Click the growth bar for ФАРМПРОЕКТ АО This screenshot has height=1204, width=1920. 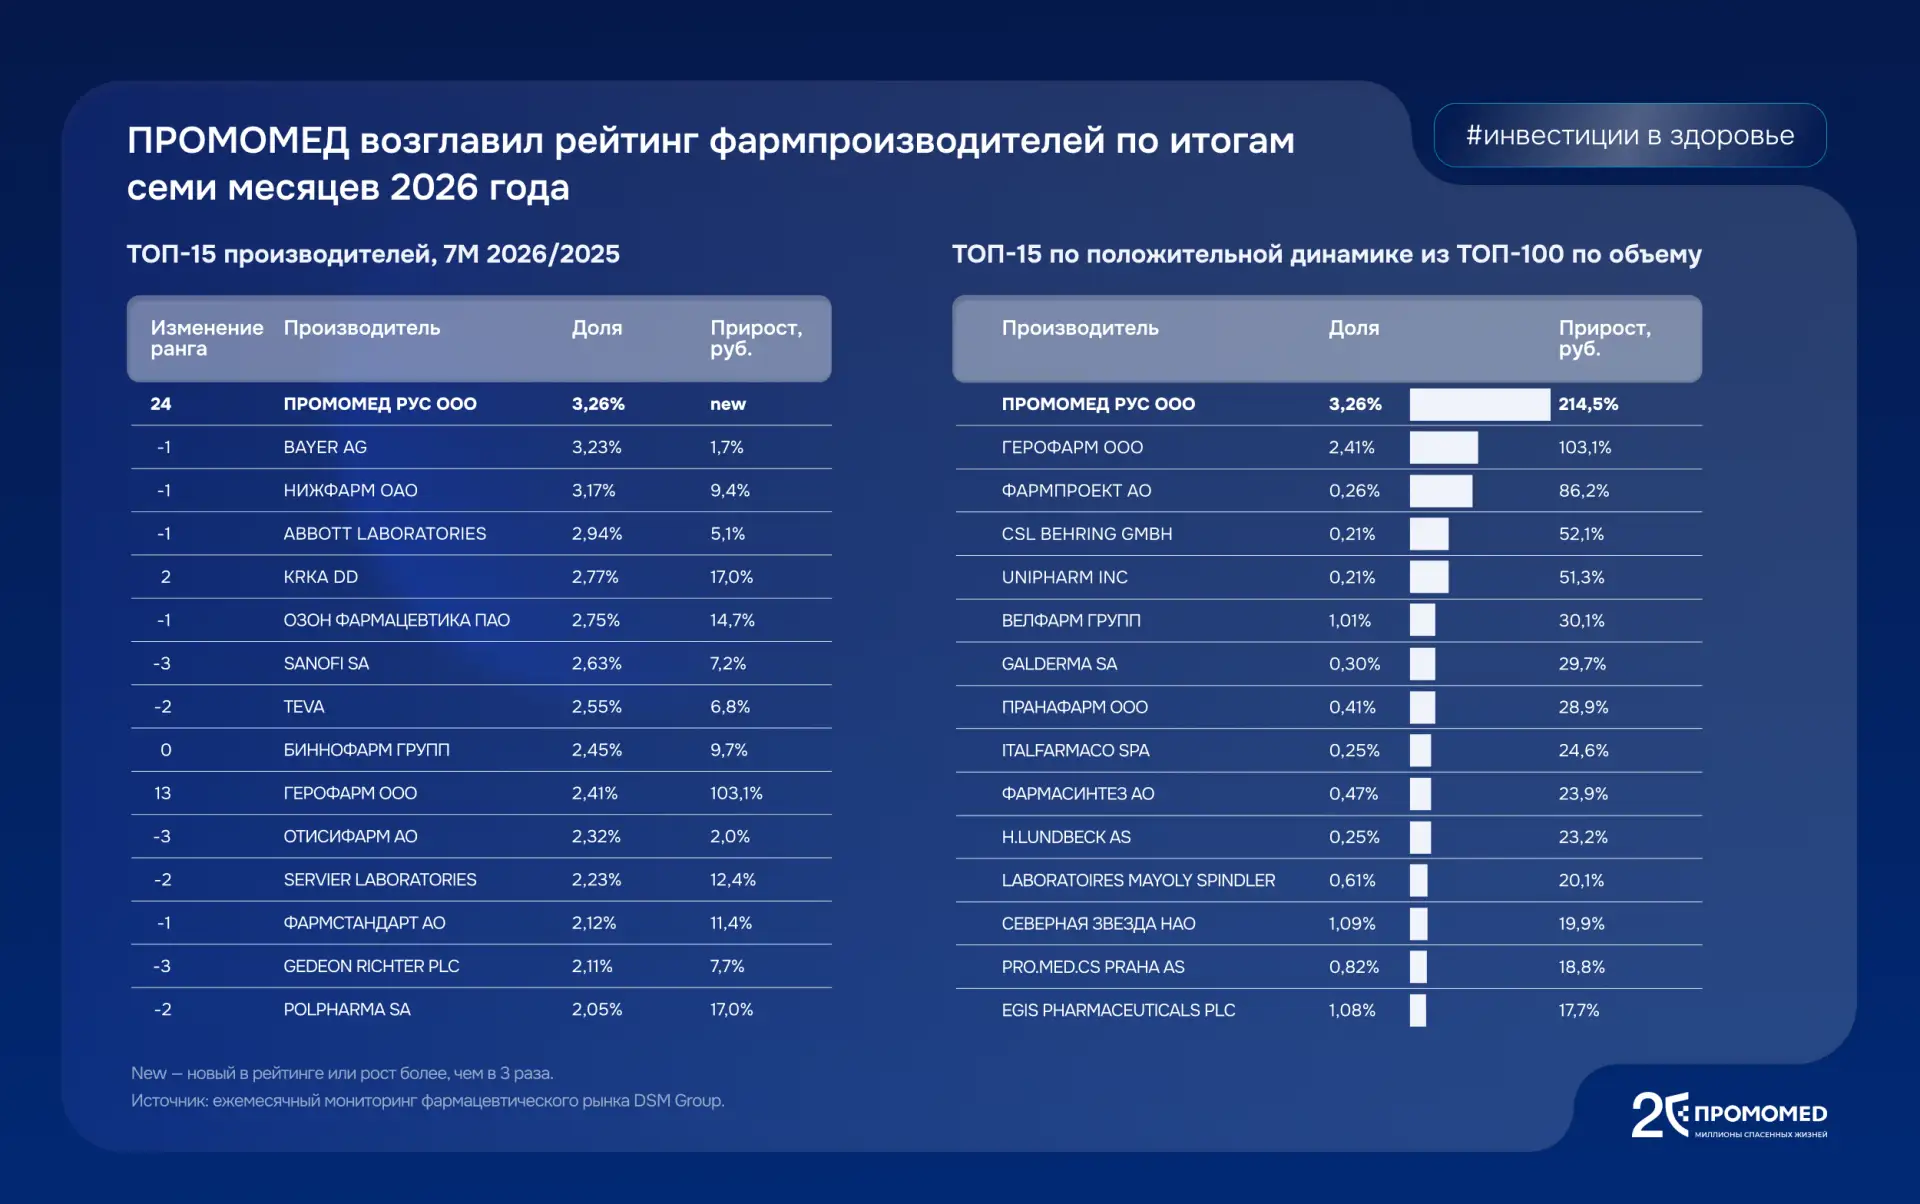(1441, 491)
